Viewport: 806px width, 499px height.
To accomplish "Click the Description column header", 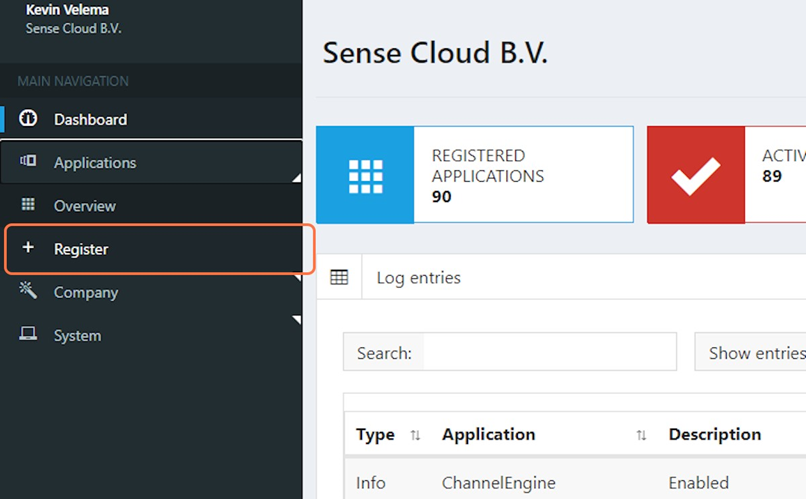I will point(715,434).
